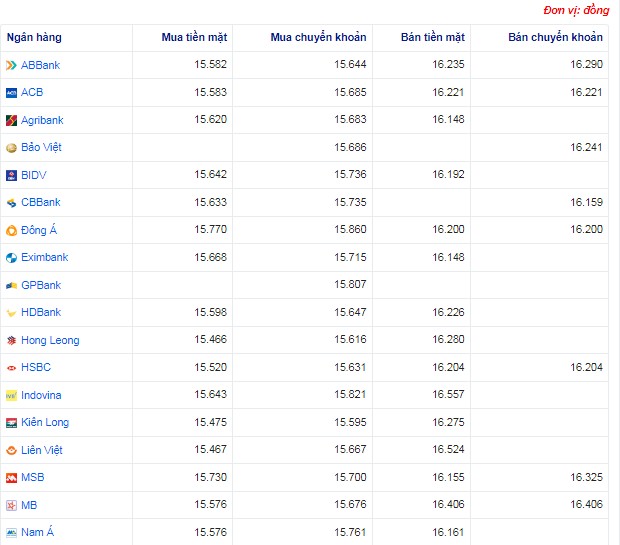Image resolution: width=620 pixels, height=545 pixels.
Task: Click the MSB logo icon
Action: (11, 478)
